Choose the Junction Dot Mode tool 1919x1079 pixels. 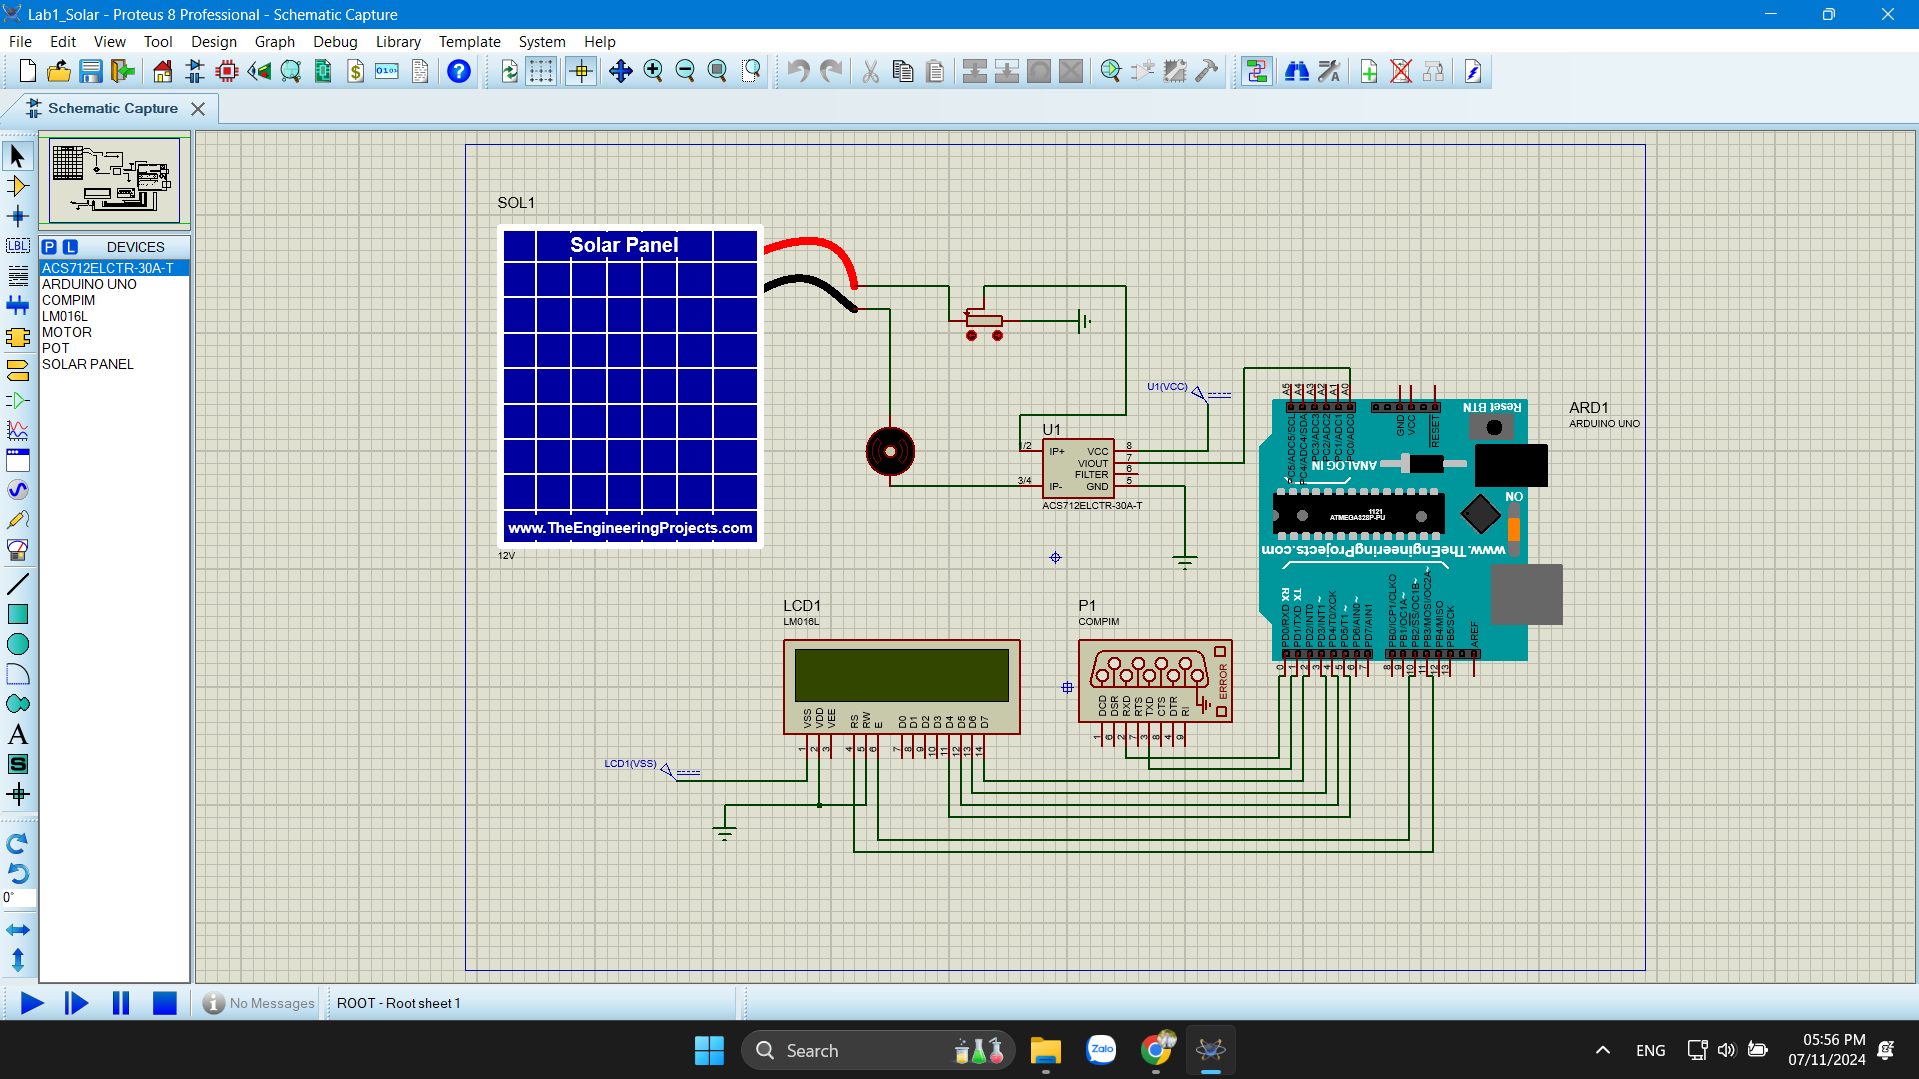tap(18, 216)
